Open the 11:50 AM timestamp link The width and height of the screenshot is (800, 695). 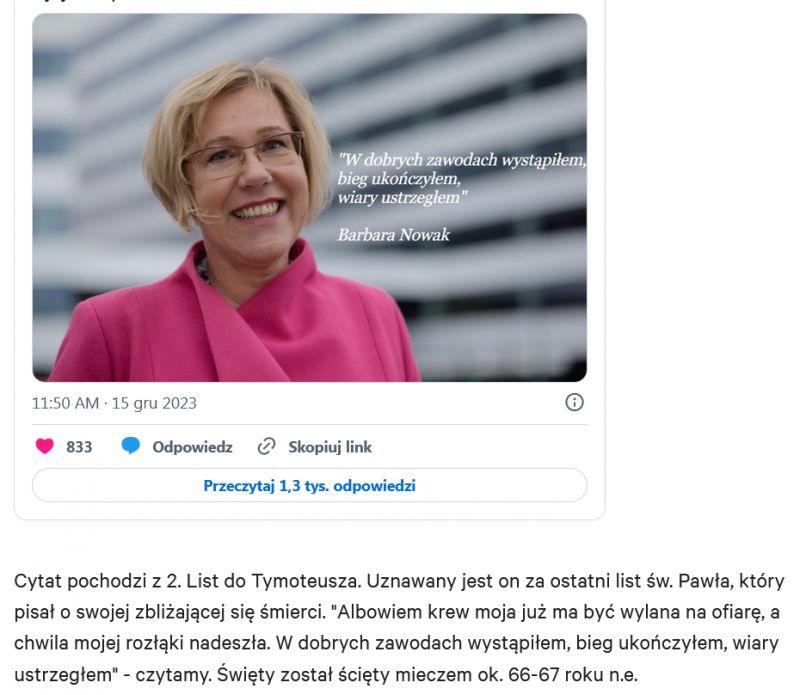(65, 403)
